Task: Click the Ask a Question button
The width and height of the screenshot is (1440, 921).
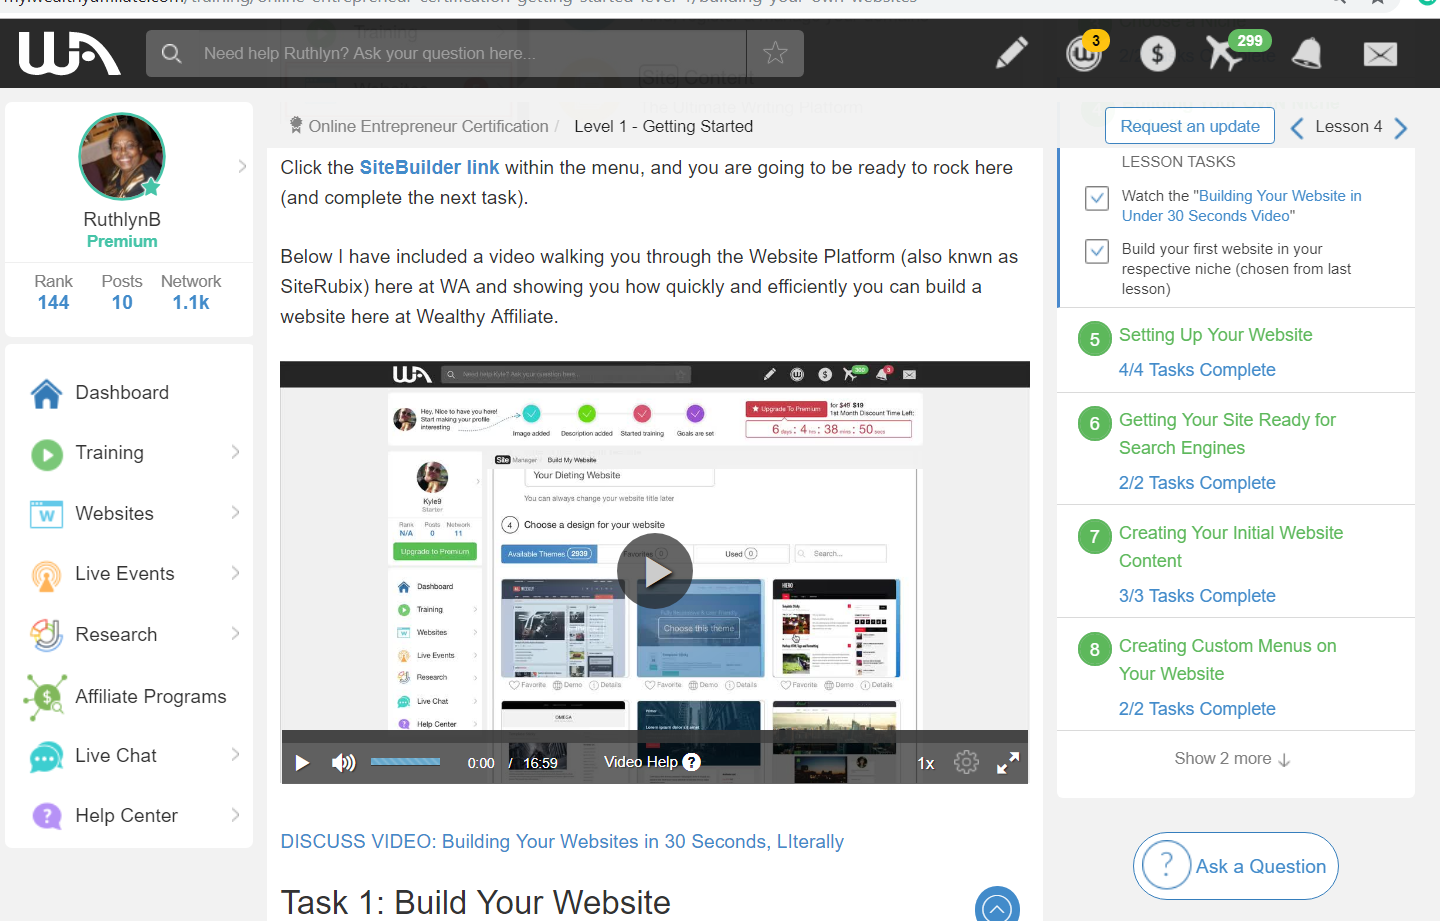Action: pos(1236,866)
